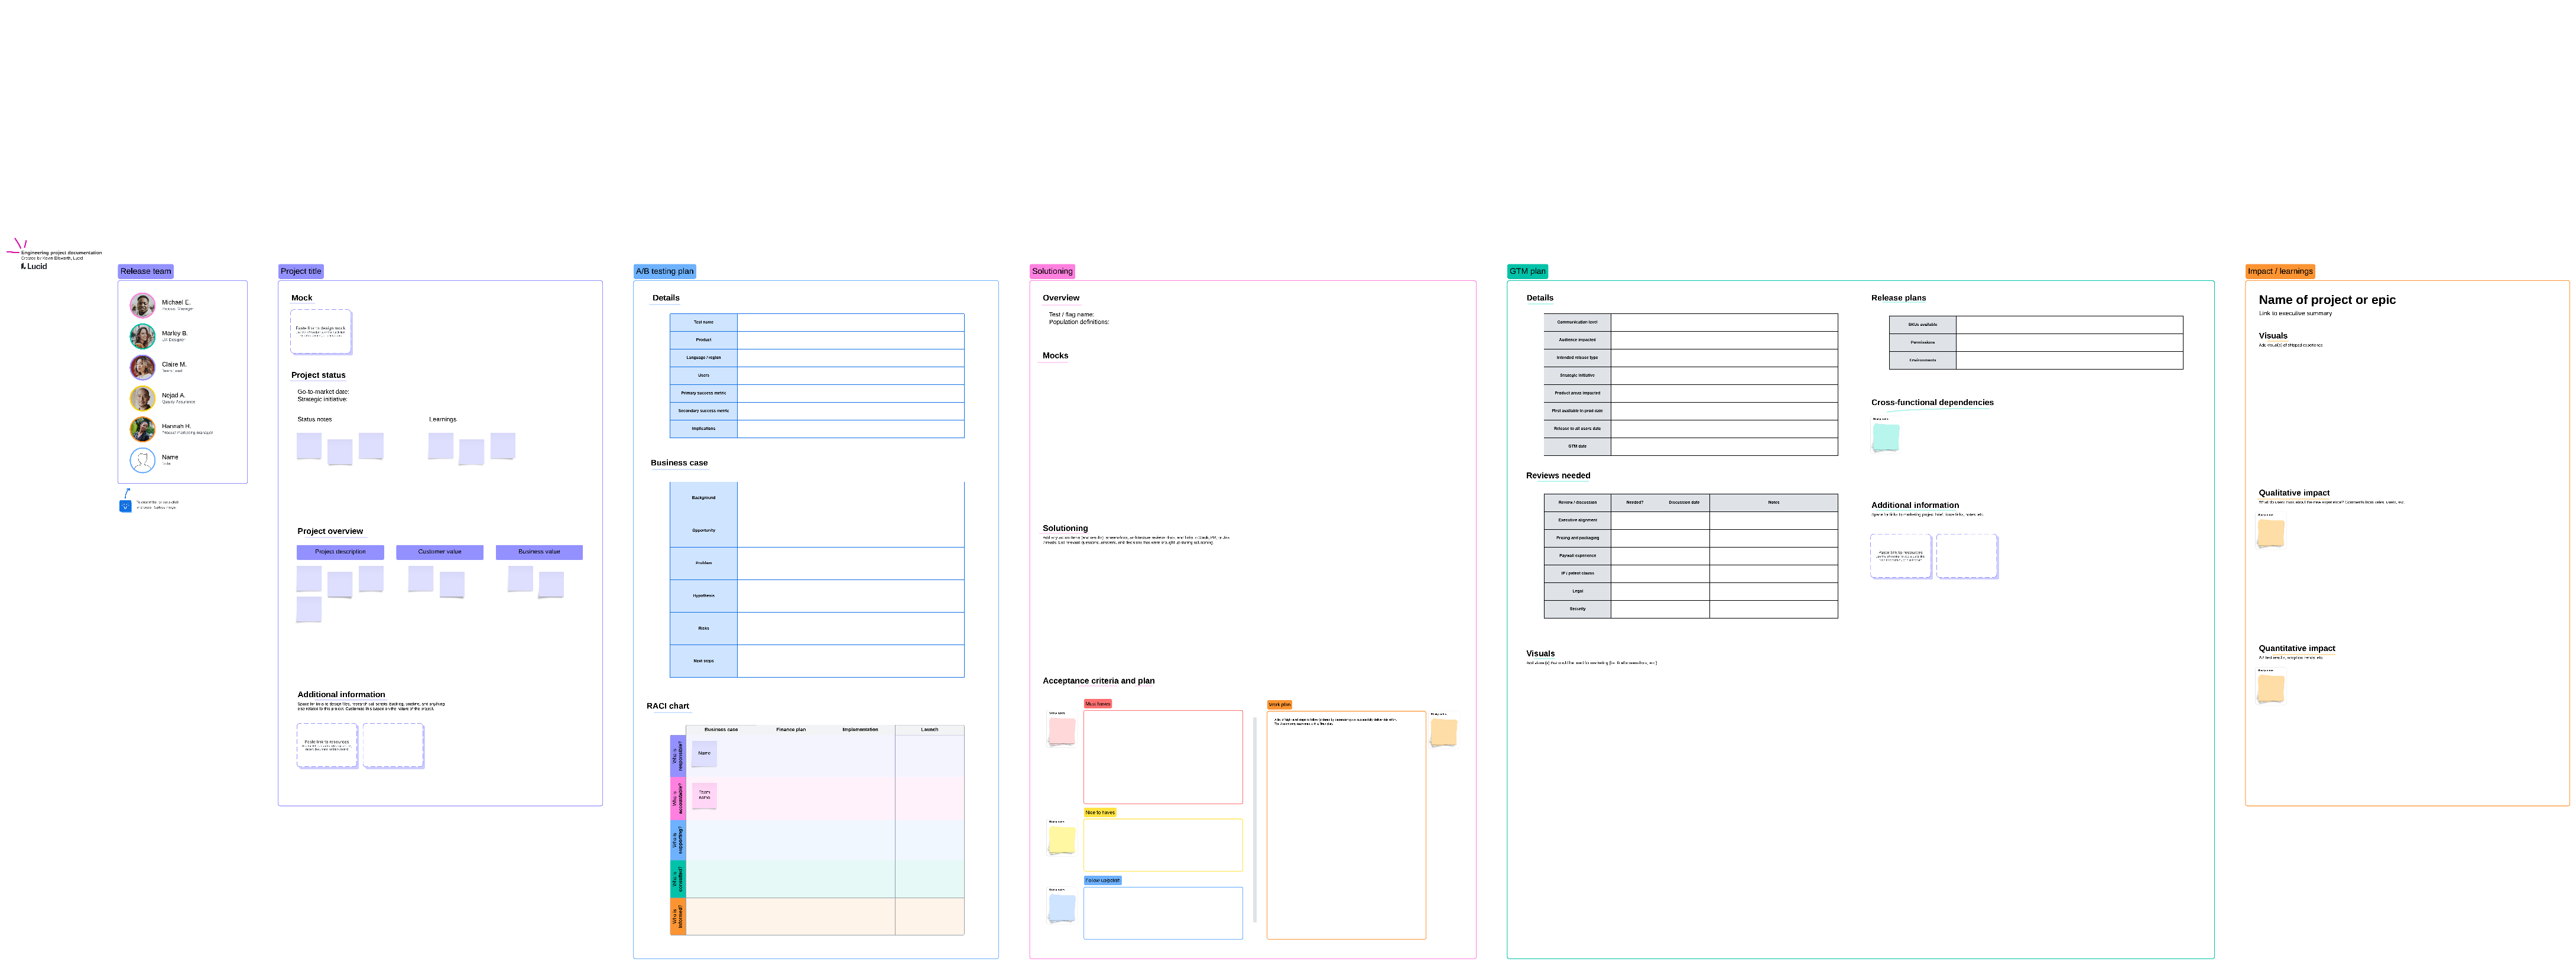
Task: Click the empty Test name value cell
Action: [850, 322]
